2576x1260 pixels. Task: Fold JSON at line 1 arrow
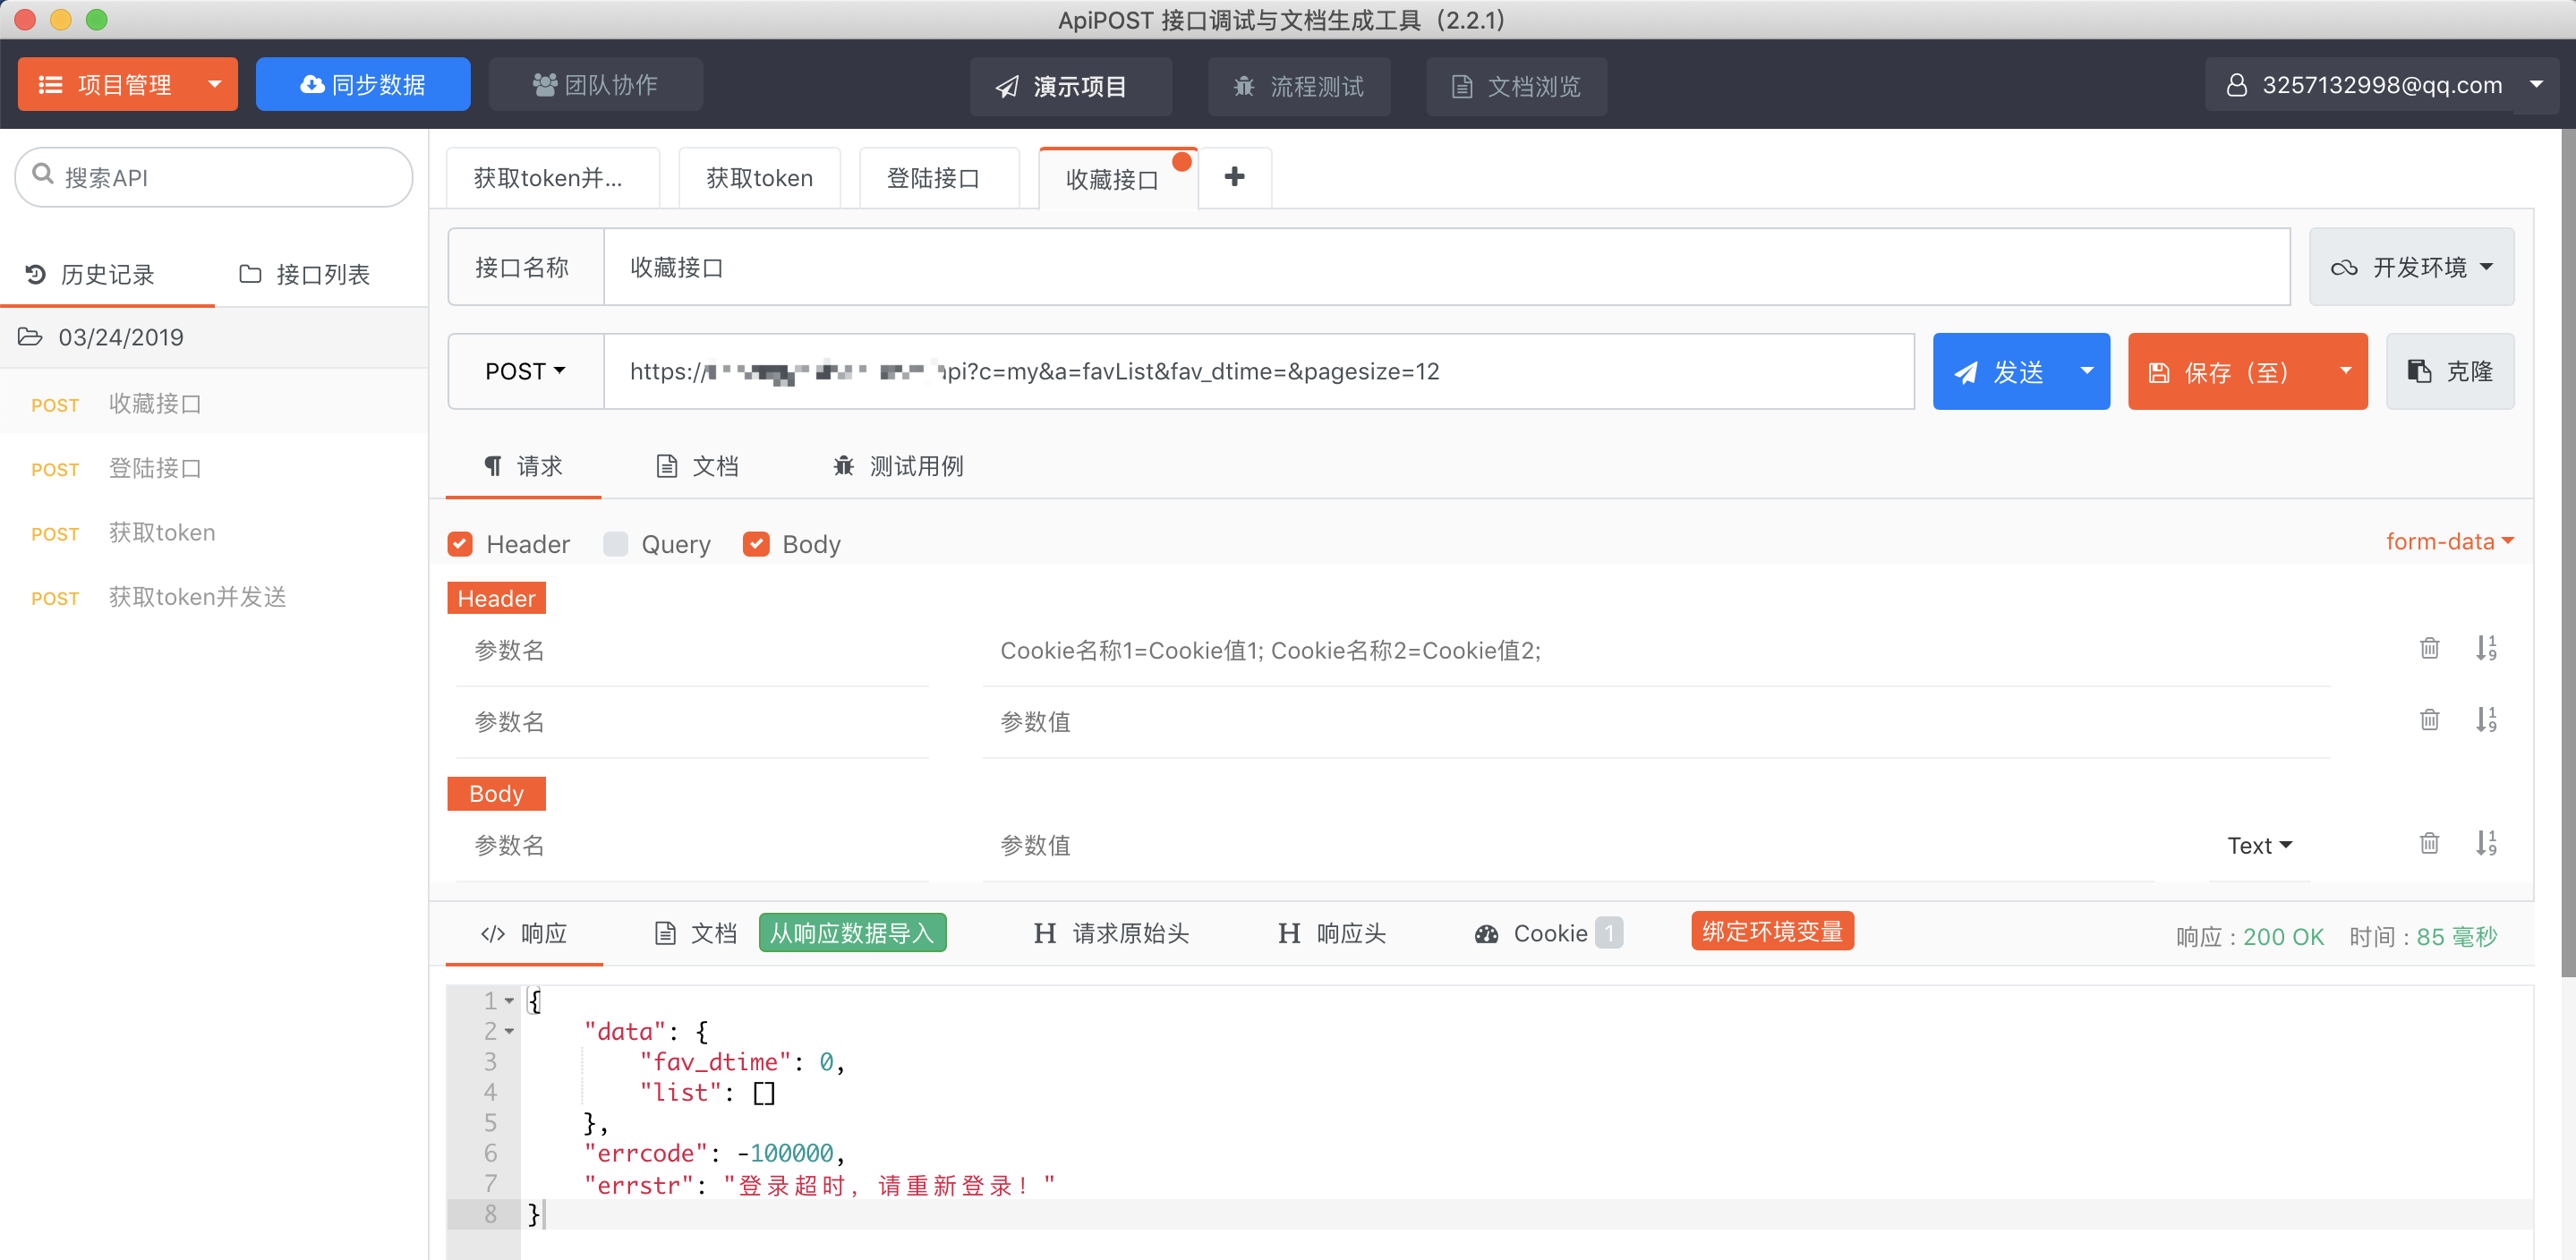coord(509,1000)
